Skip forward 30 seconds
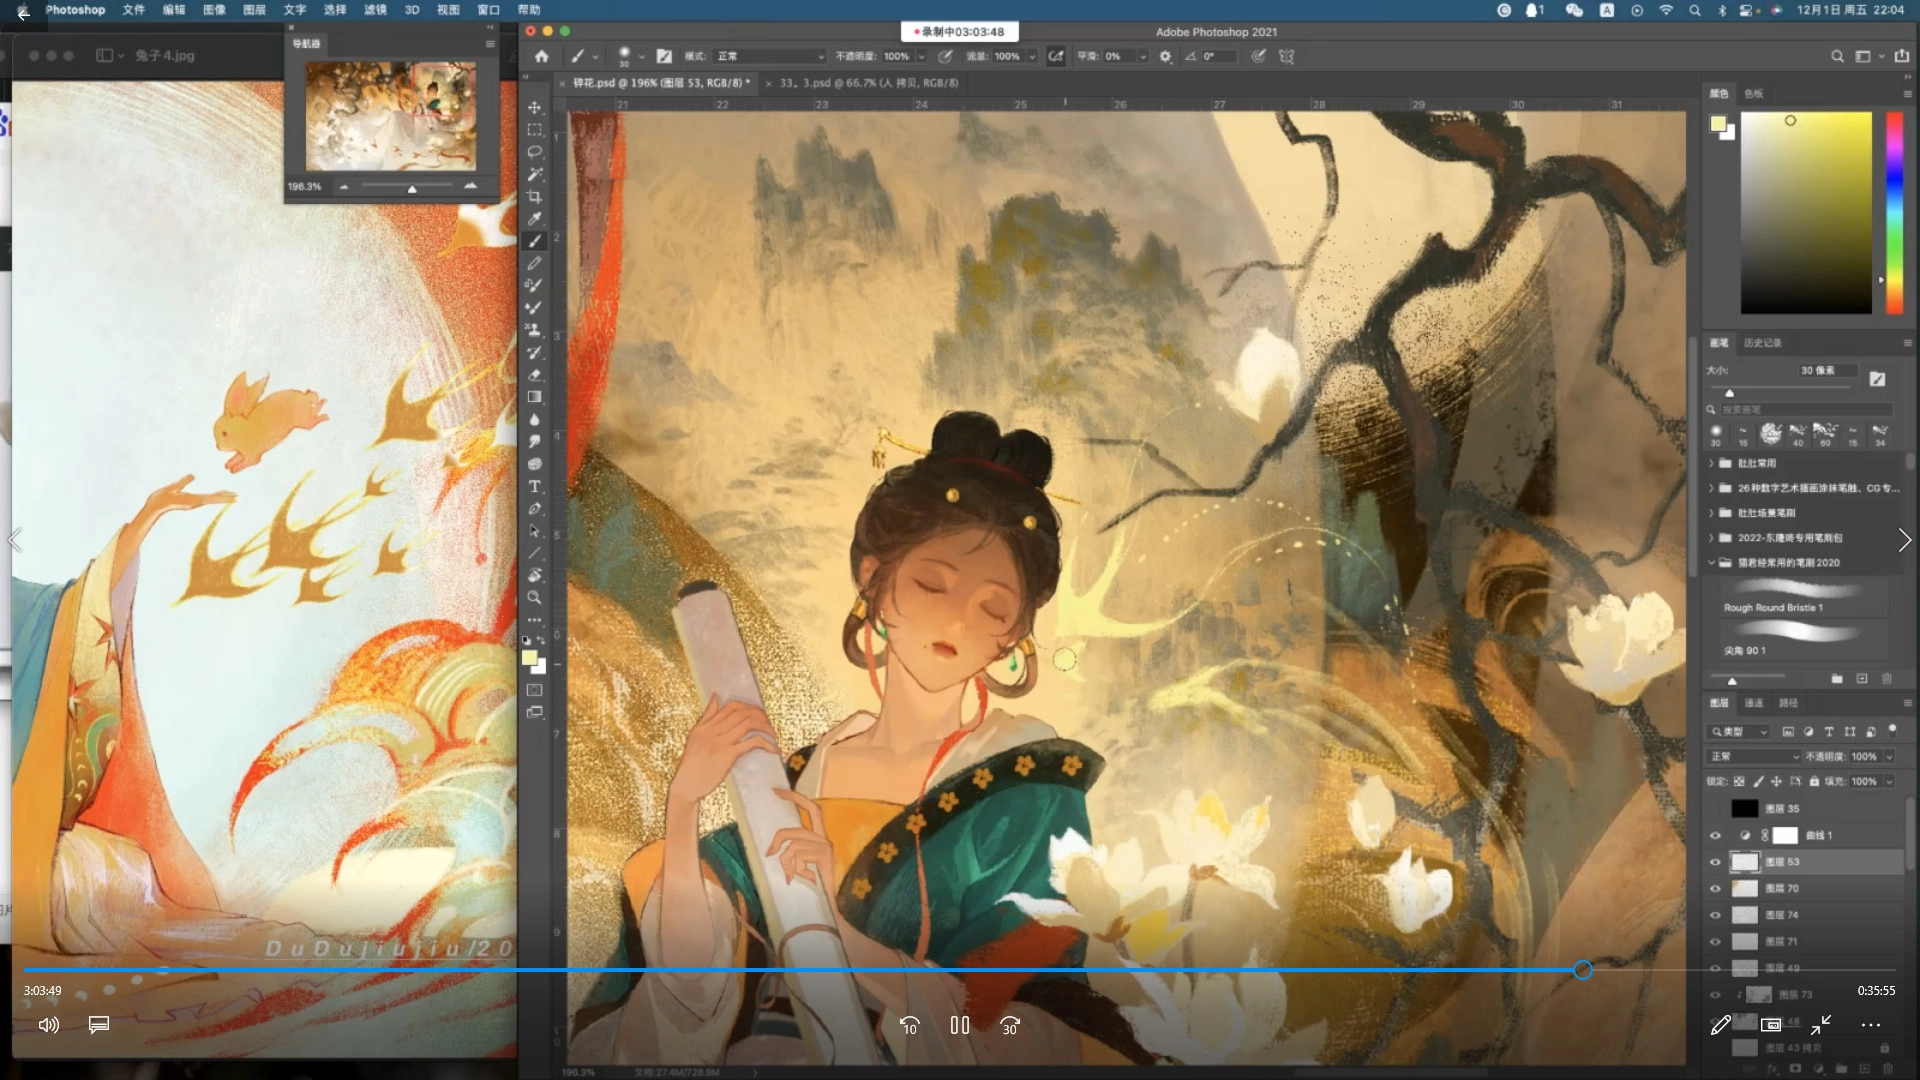The image size is (1920, 1080). [1010, 1025]
